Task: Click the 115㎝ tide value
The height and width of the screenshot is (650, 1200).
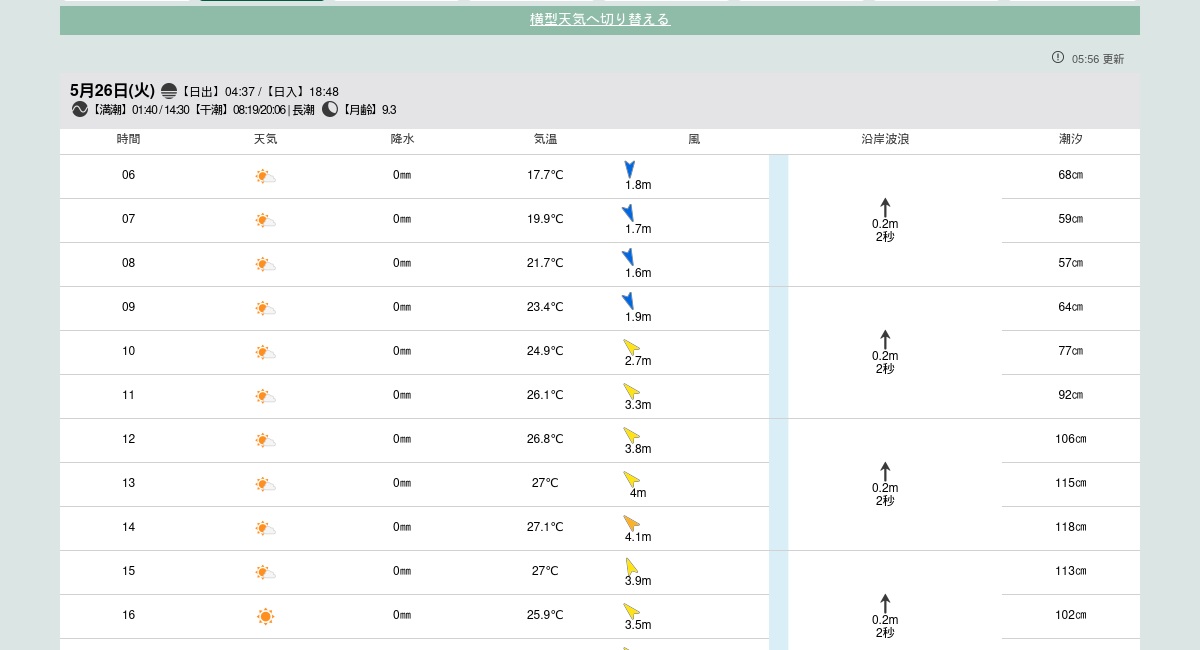Action: coord(1071,483)
